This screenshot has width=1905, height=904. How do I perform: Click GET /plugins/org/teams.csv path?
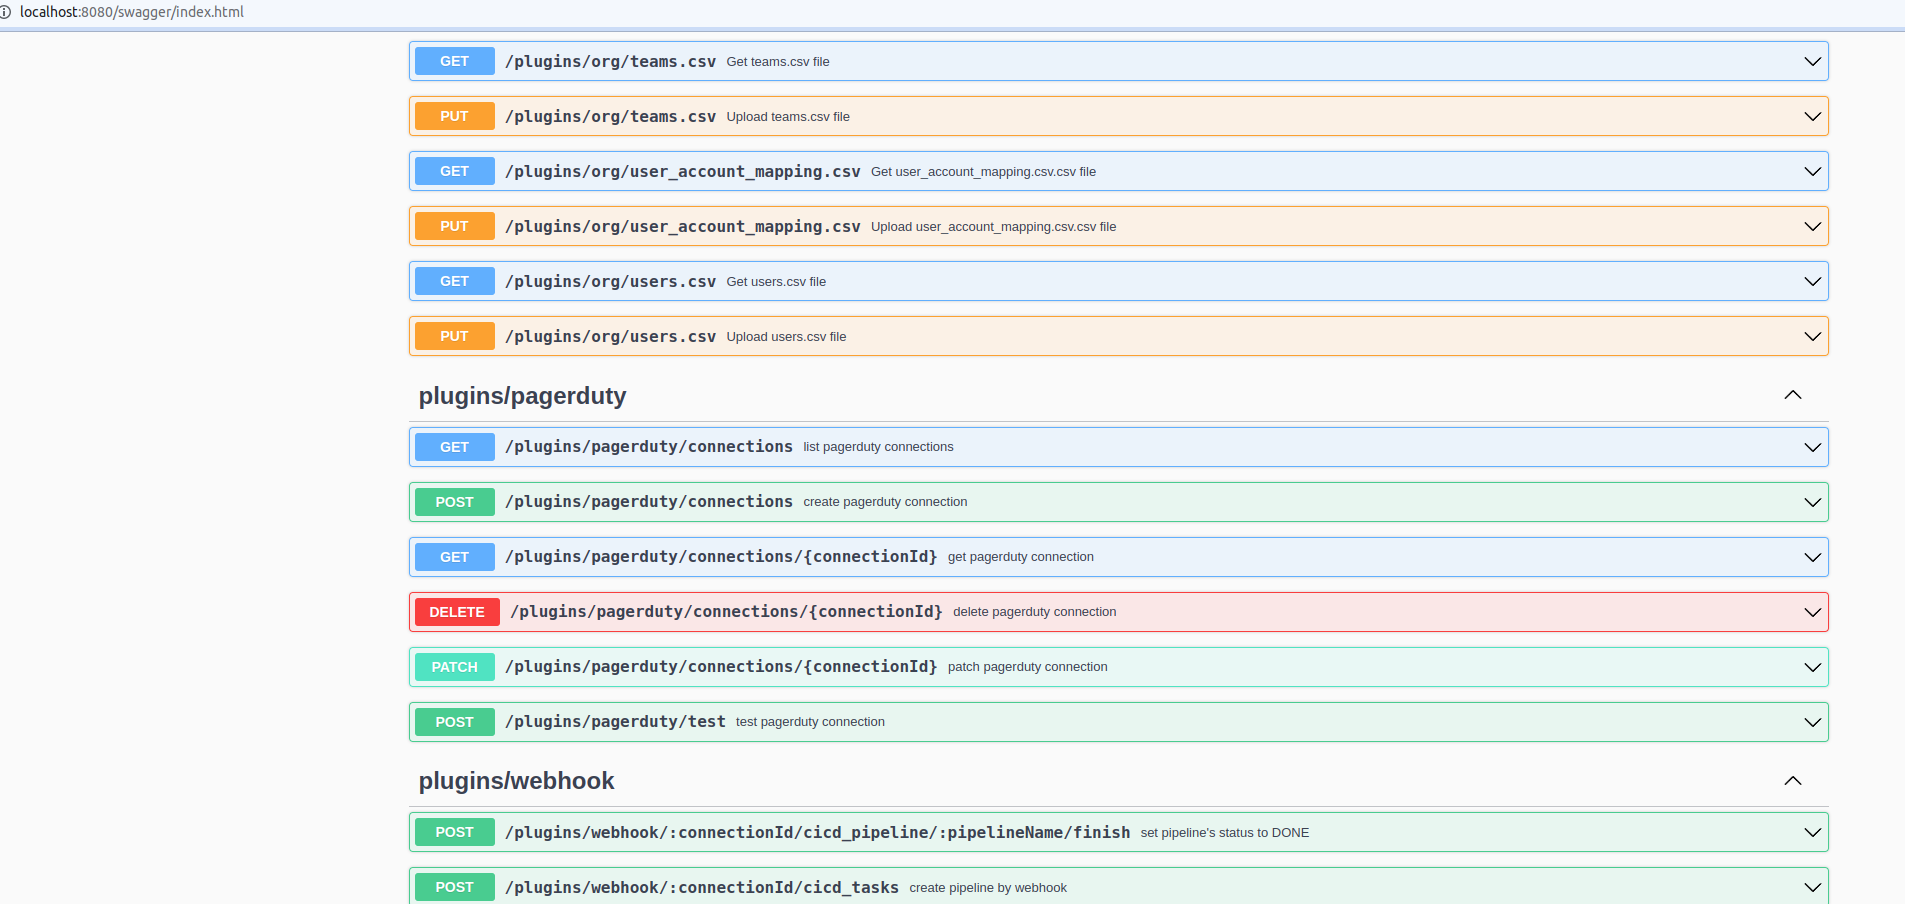click(x=610, y=61)
